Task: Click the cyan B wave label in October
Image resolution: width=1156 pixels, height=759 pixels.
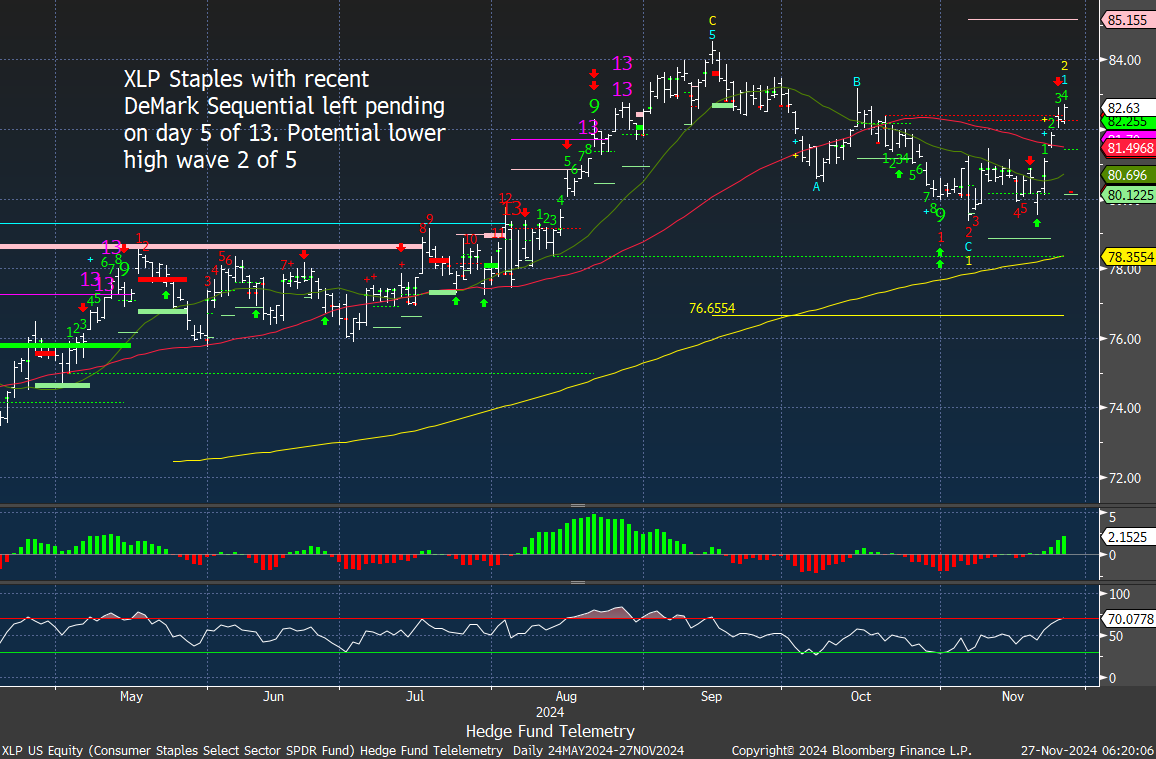Action: pos(857,81)
